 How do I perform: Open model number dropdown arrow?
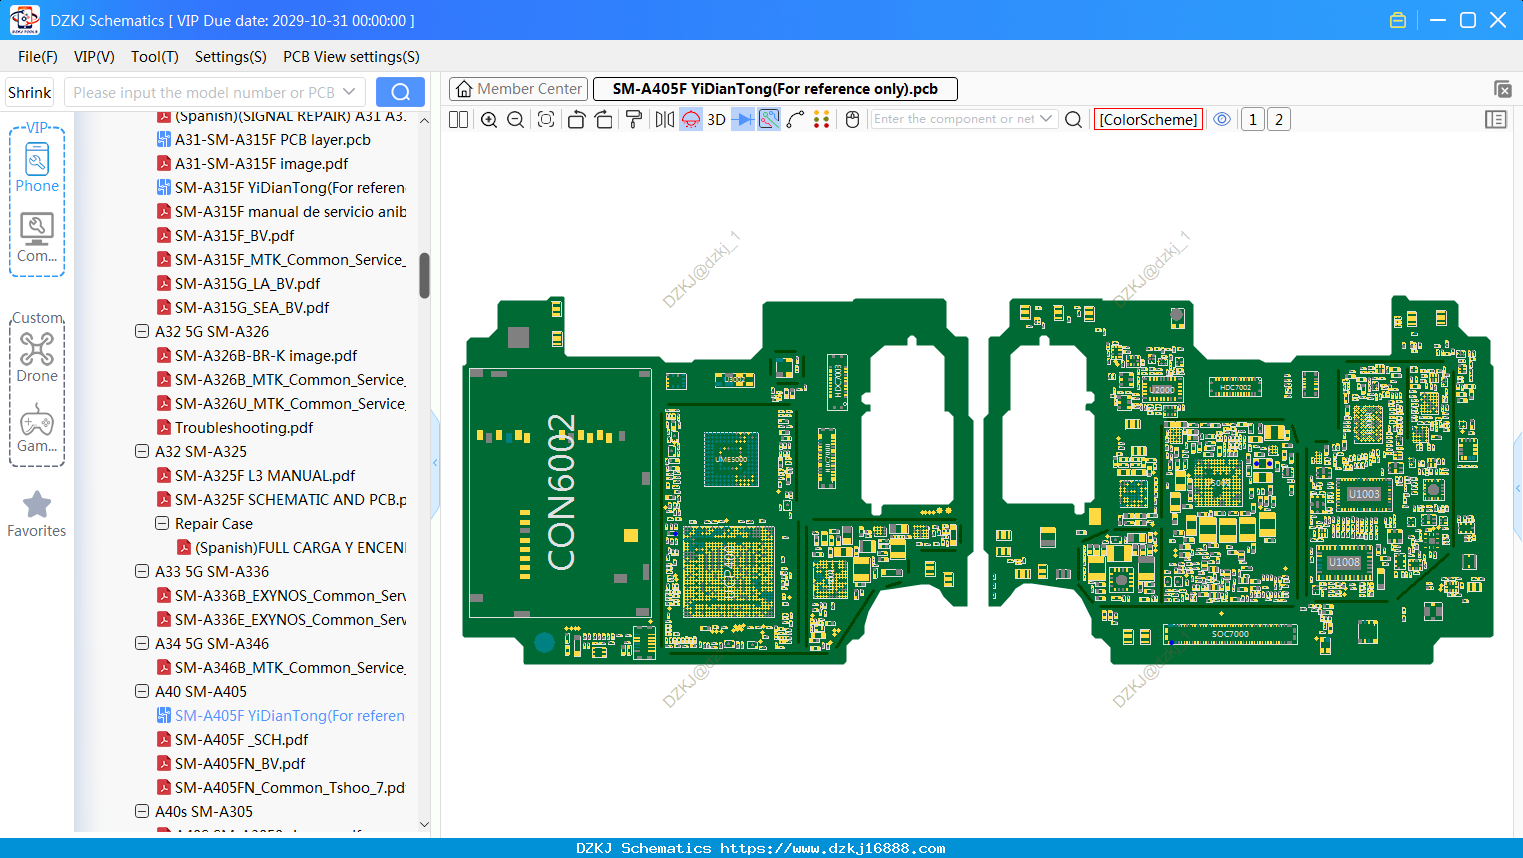[349, 92]
